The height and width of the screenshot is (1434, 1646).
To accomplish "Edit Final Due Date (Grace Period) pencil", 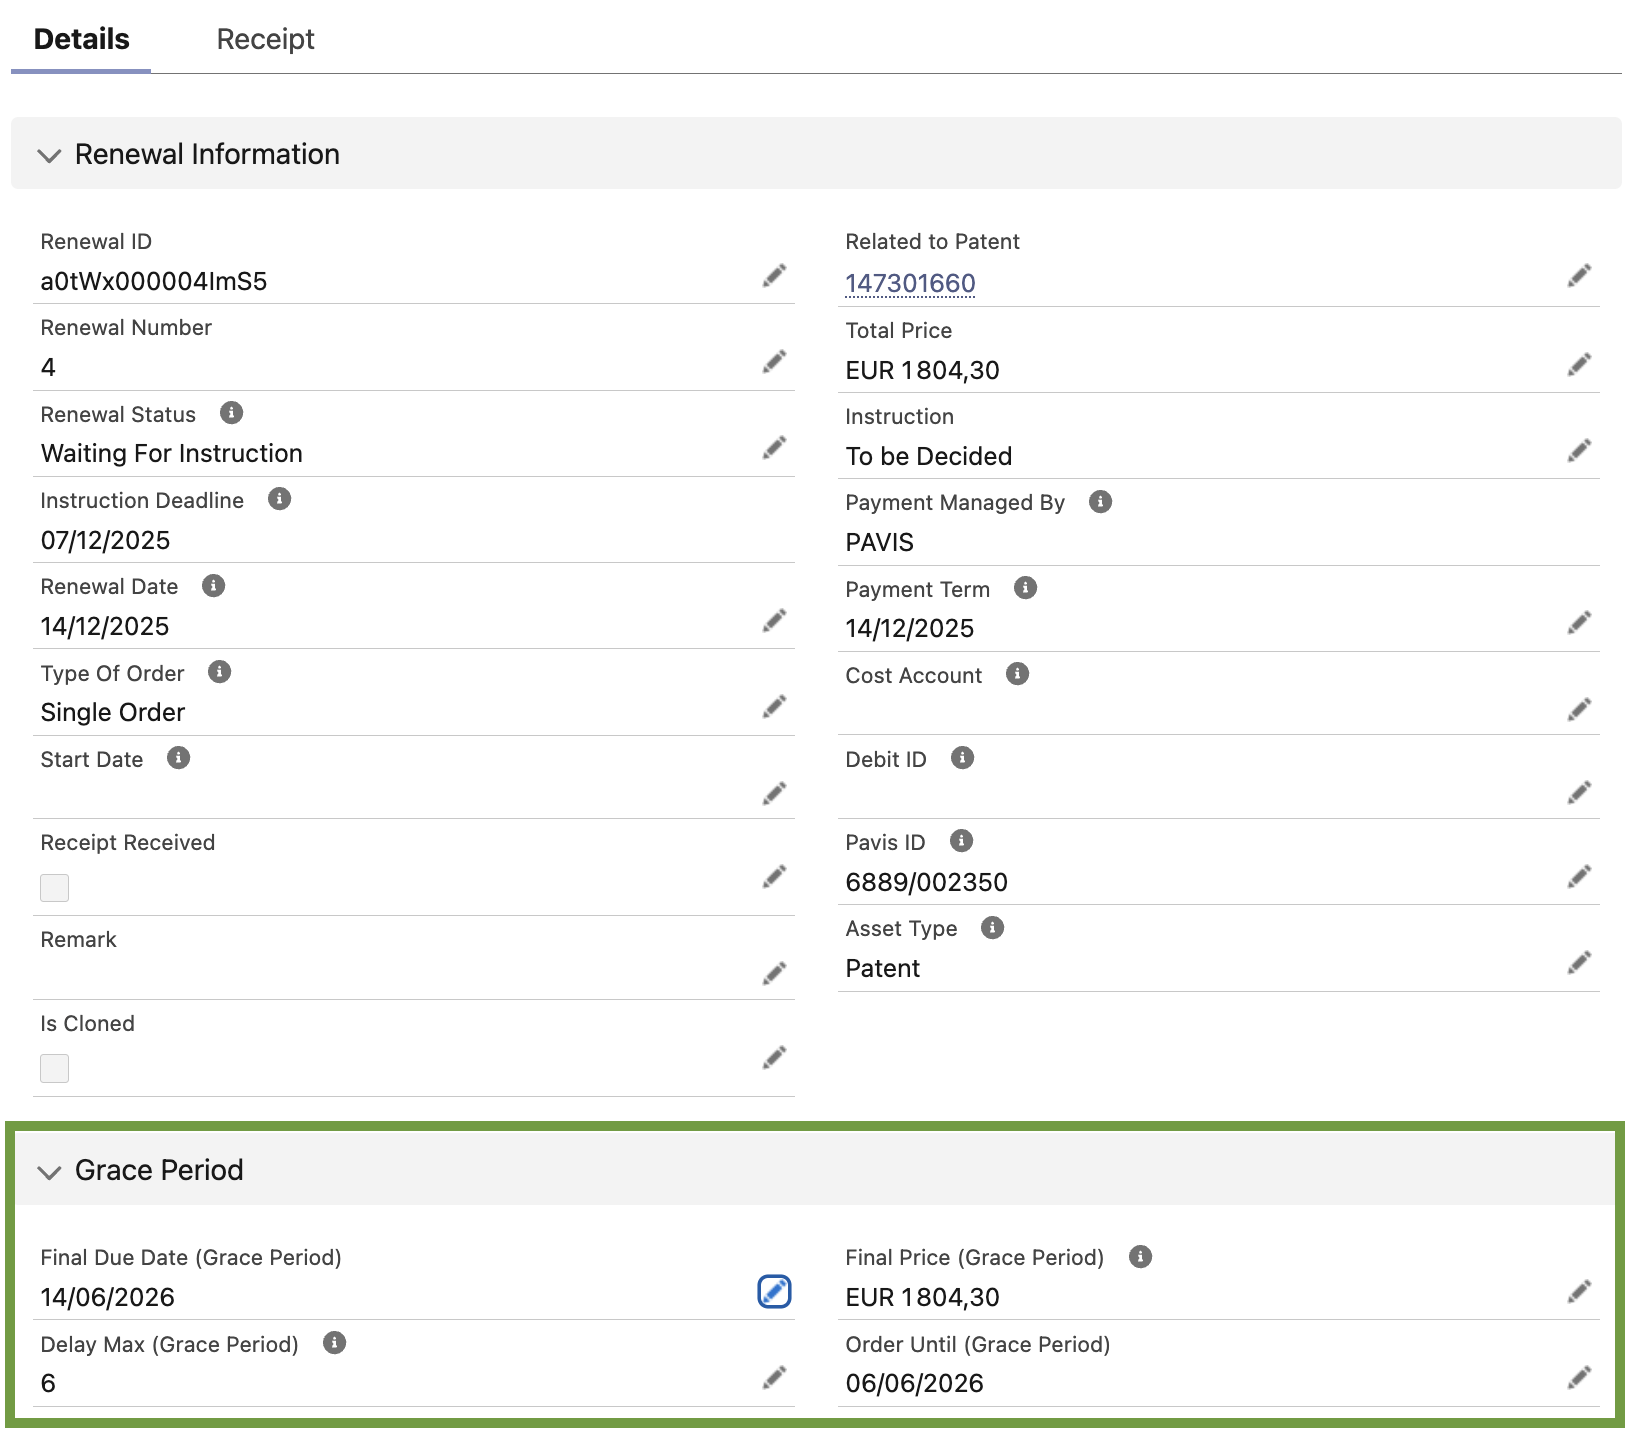I will pyautogui.click(x=774, y=1292).
